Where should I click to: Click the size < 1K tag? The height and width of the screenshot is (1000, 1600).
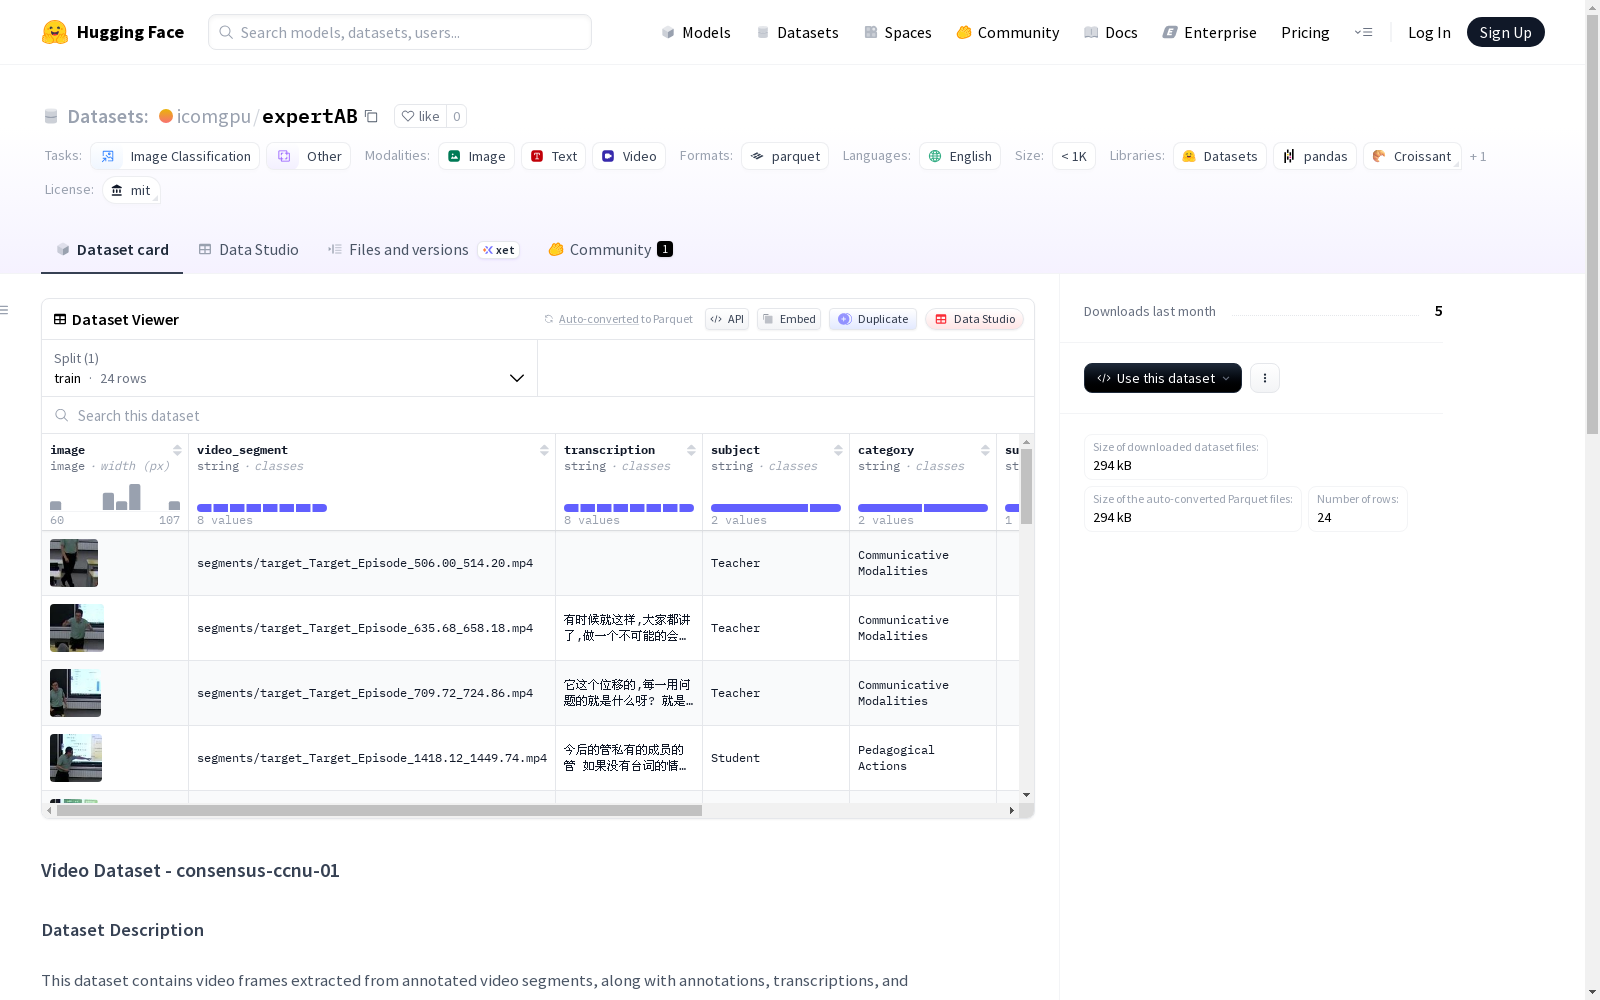[1073, 156]
